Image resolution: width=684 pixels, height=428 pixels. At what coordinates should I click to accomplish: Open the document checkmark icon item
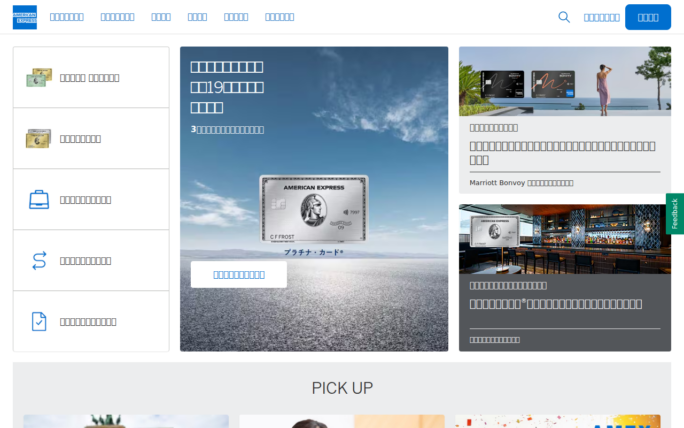39,321
